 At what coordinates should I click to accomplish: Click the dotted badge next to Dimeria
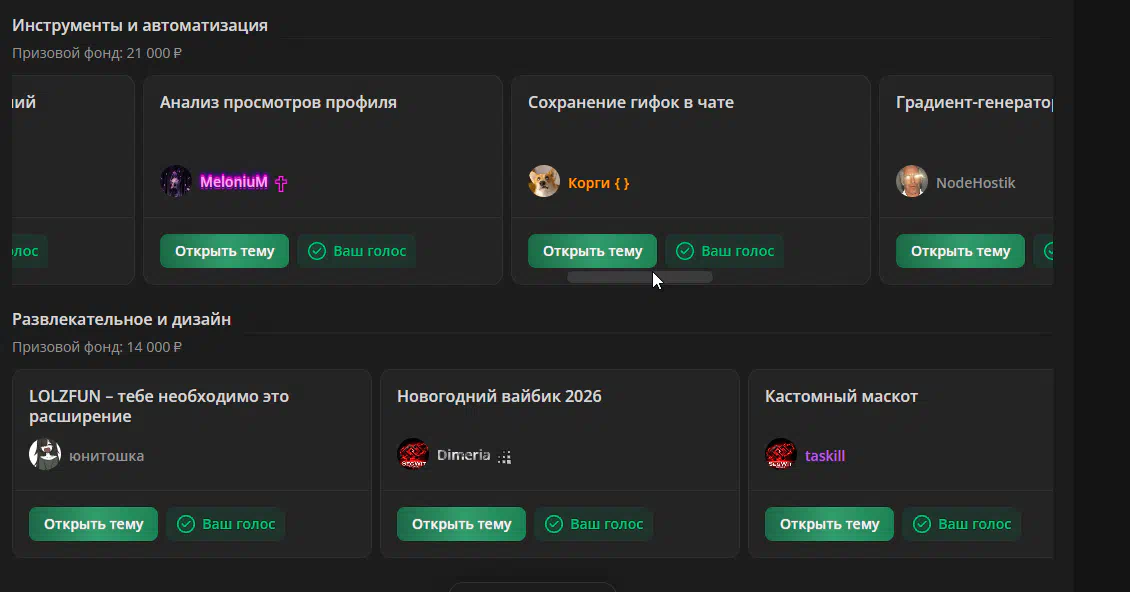505,457
